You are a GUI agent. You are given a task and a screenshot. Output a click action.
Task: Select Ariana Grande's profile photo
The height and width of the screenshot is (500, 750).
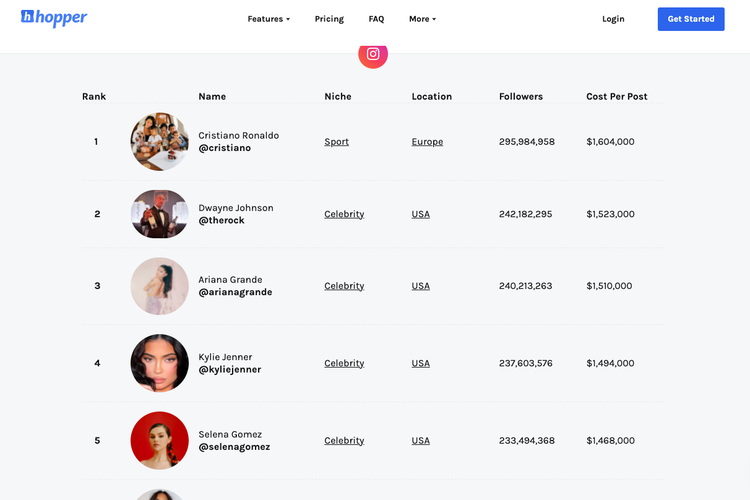pos(160,286)
